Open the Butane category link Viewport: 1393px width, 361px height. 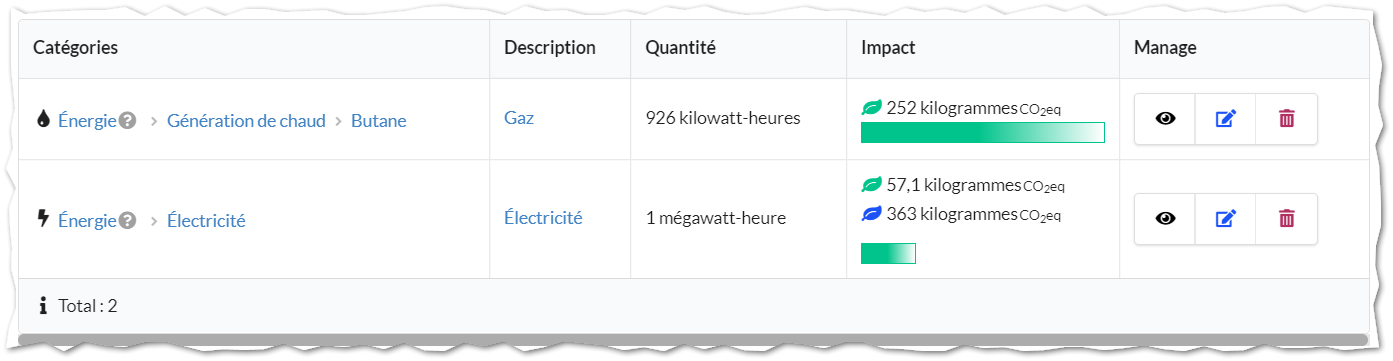pyautogui.click(x=379, y=120)
